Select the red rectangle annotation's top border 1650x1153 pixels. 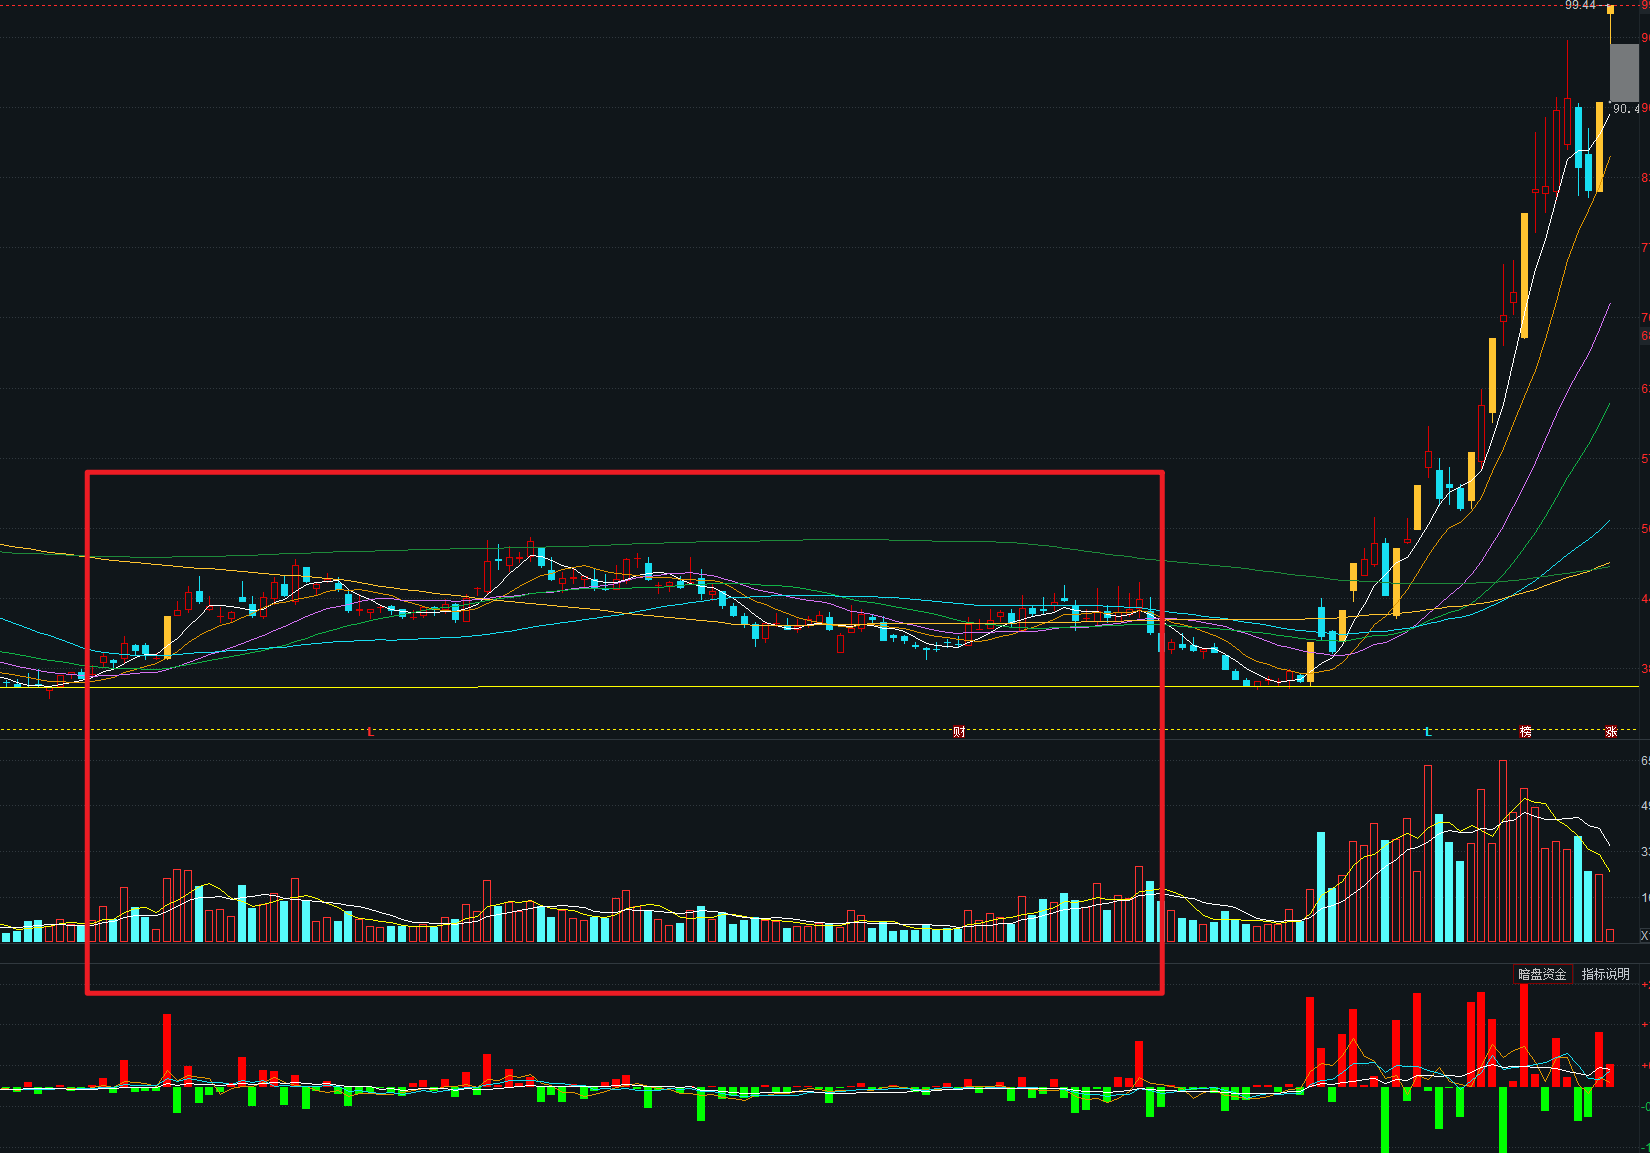point(625,472)
